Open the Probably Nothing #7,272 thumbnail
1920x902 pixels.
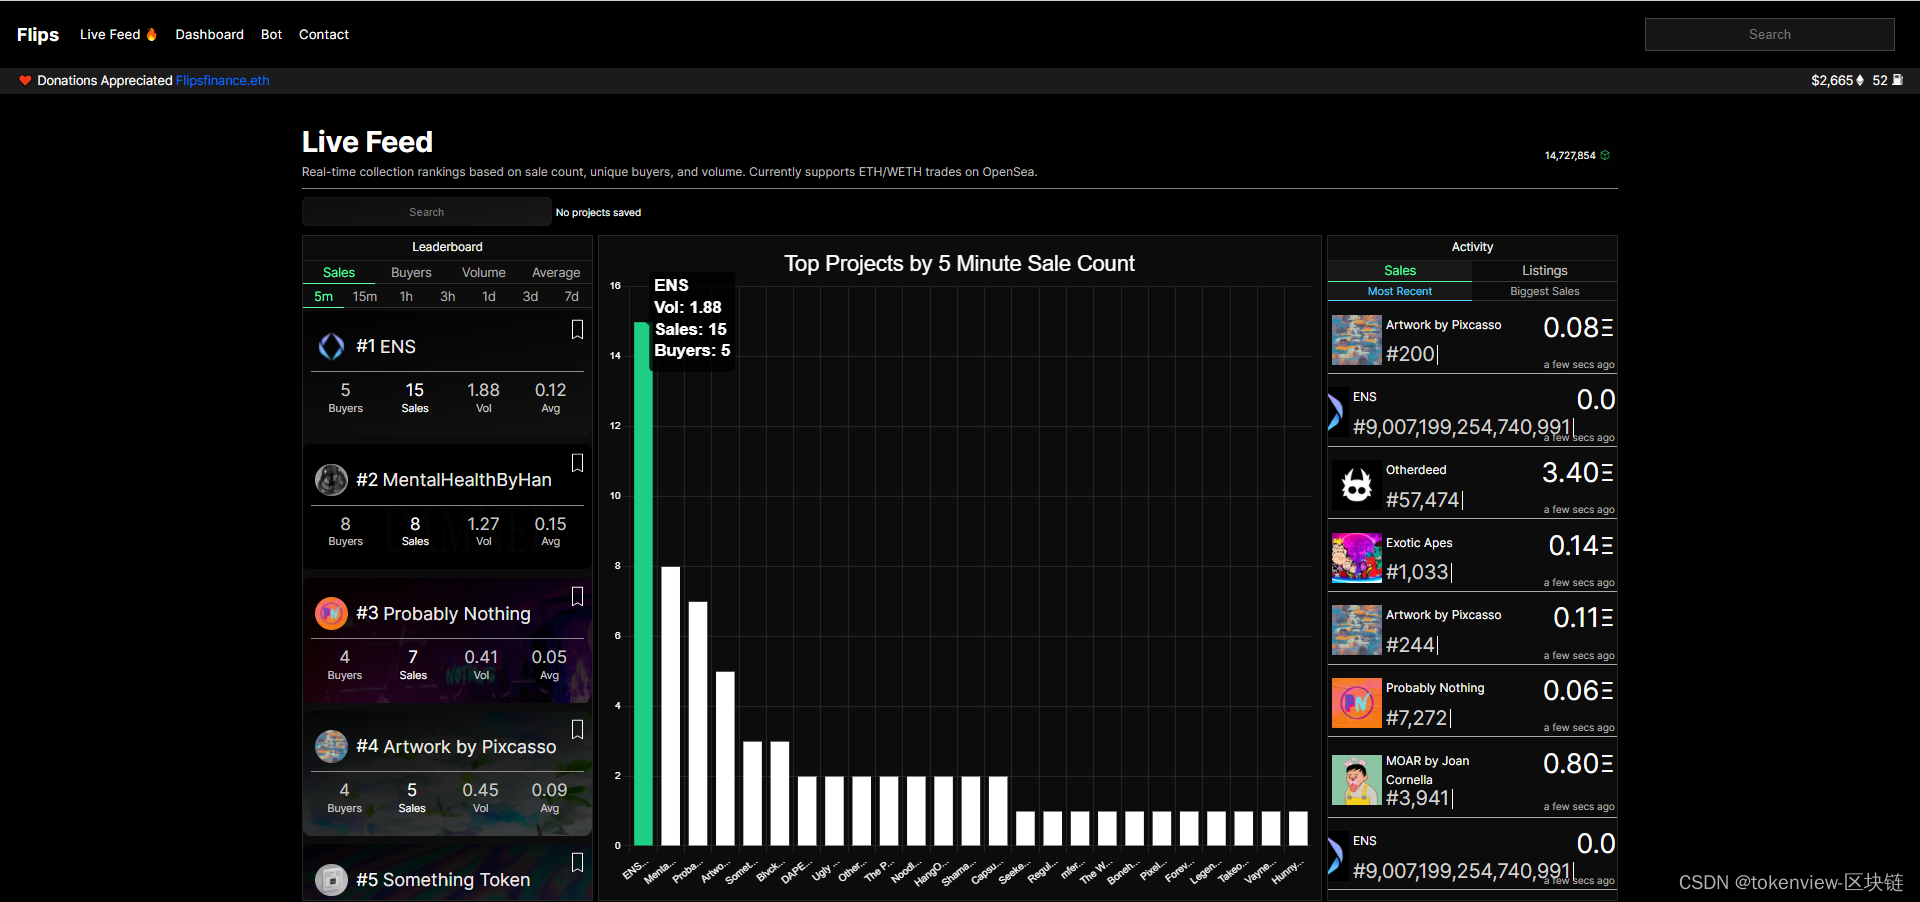(x=1357, y=703)
